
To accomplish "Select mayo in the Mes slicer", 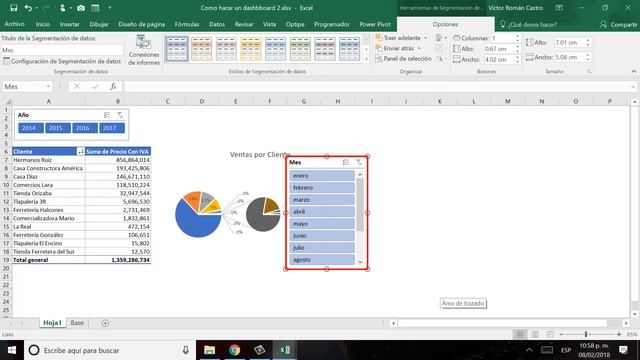I will pyautogui.click(x=322, y=224).
